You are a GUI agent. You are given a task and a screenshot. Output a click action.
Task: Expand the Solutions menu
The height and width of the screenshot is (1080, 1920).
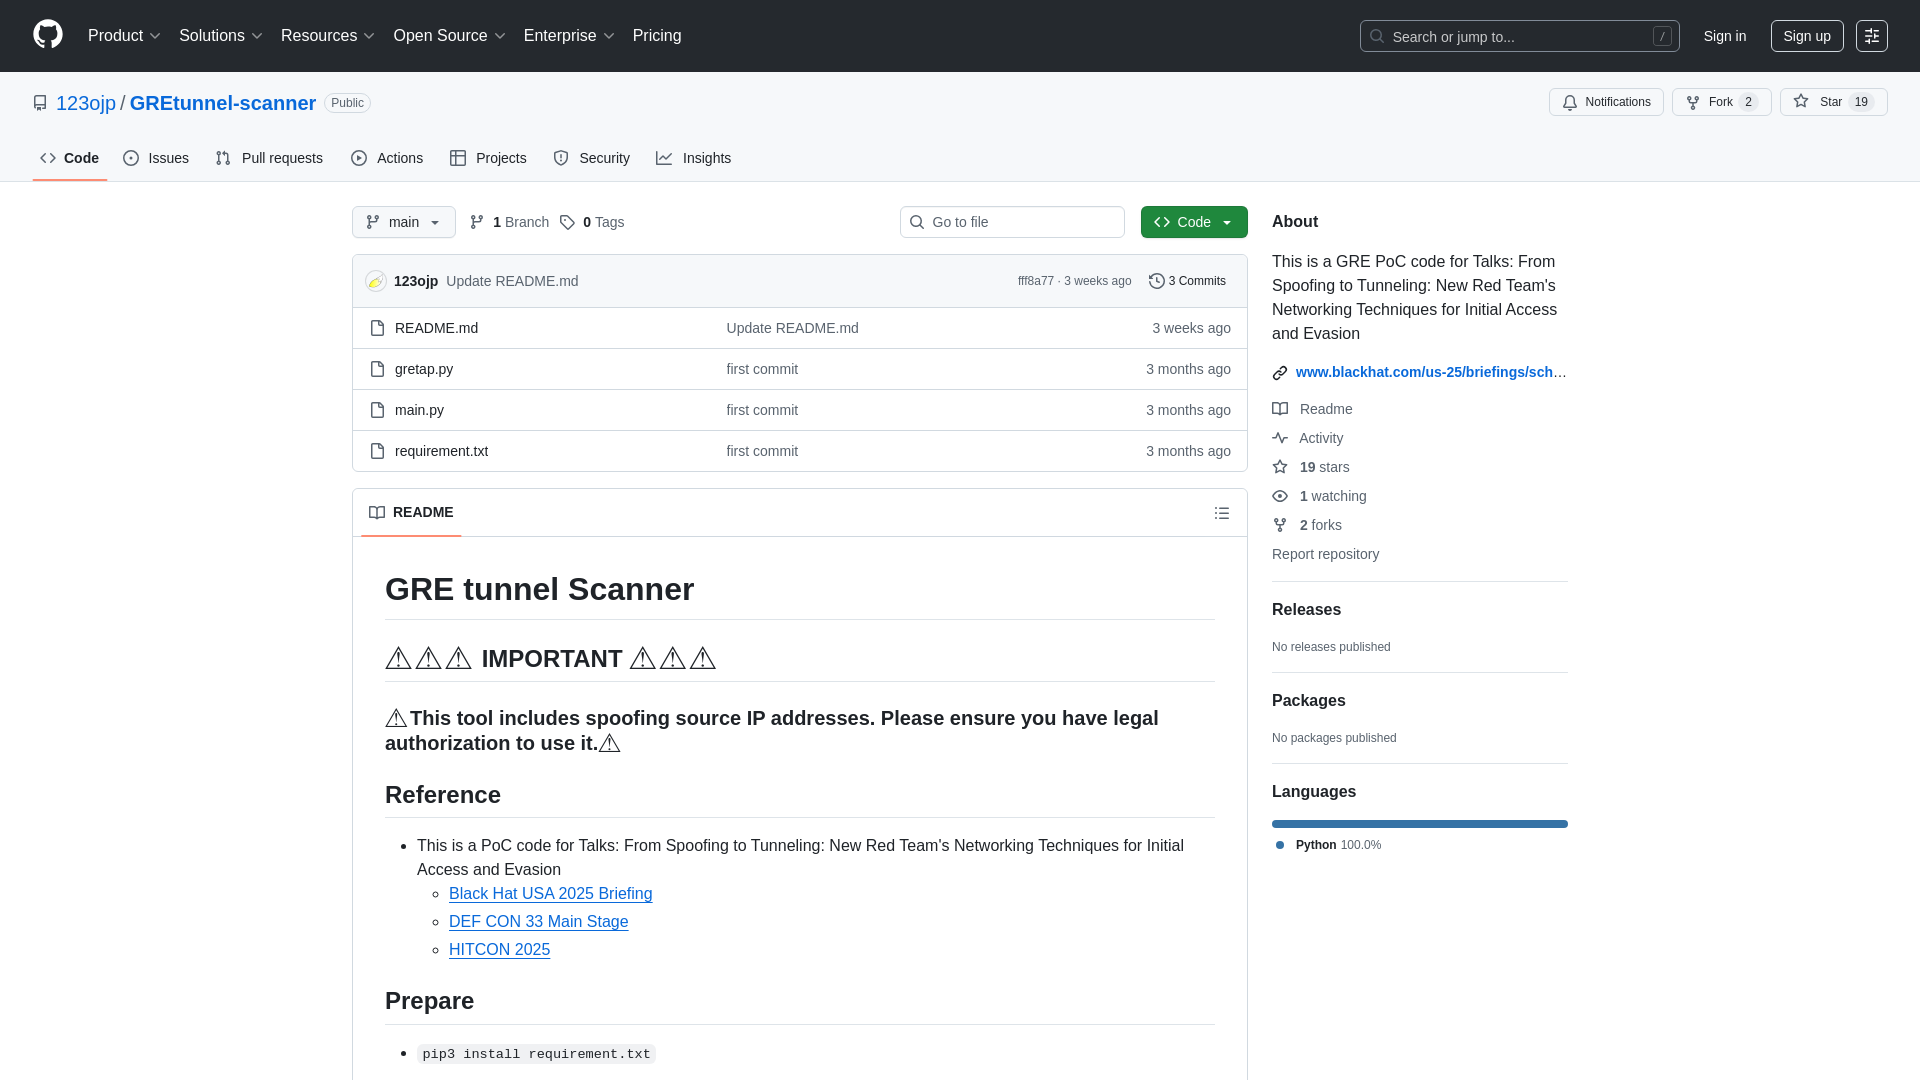click(221, 36)
